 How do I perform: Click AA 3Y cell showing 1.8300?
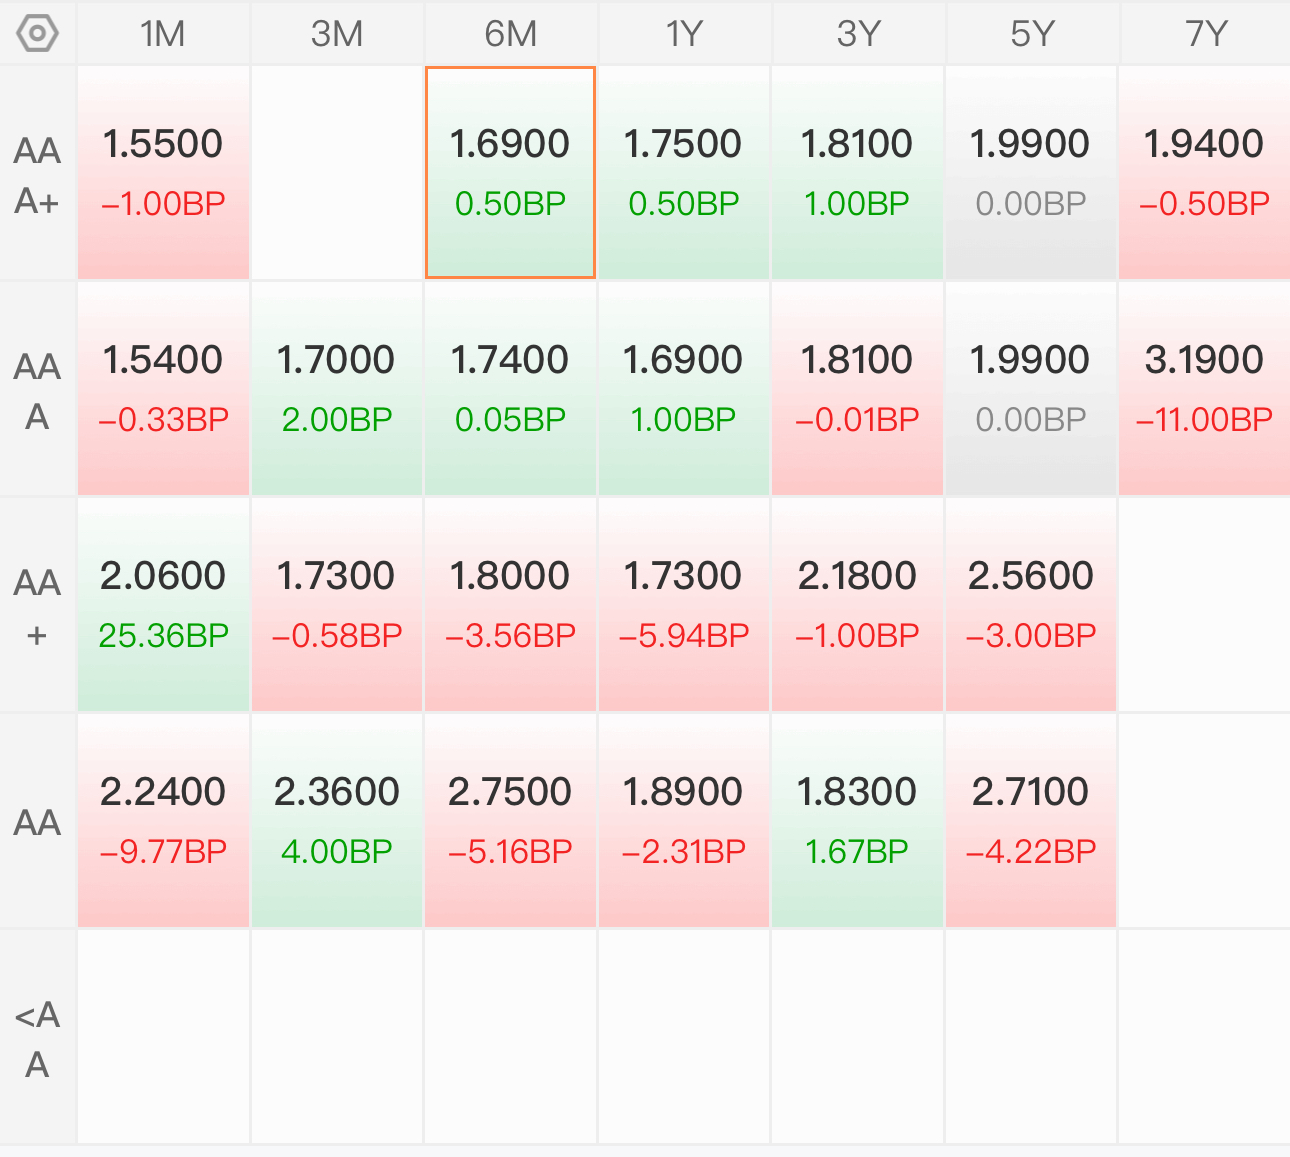pyautogui.click(x=857, y=821)
